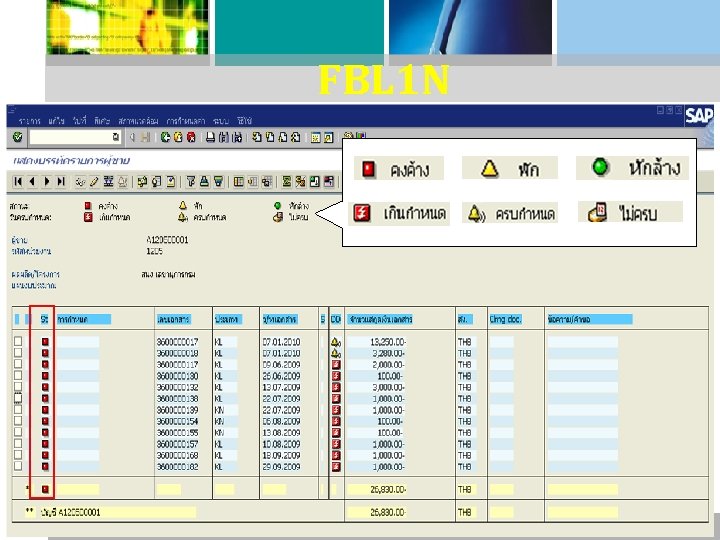This screenshot has height=540, width=720.
Task: Click the document date column header
Action: (x=280, y=319)
